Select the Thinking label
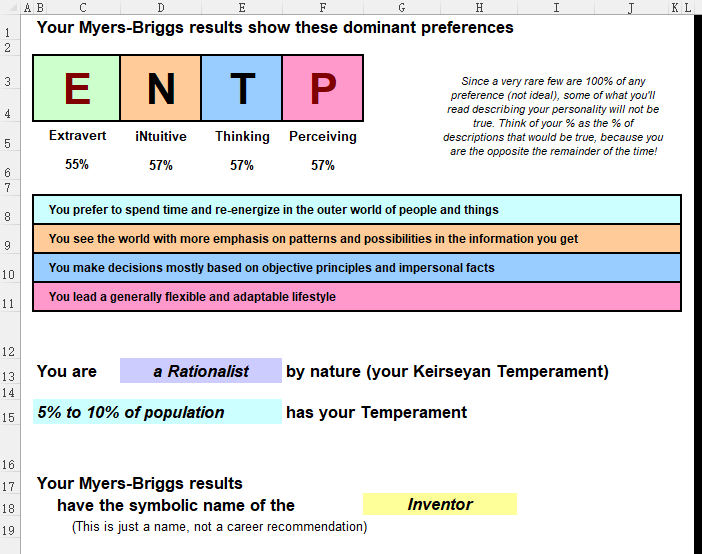 pos(242,136)
